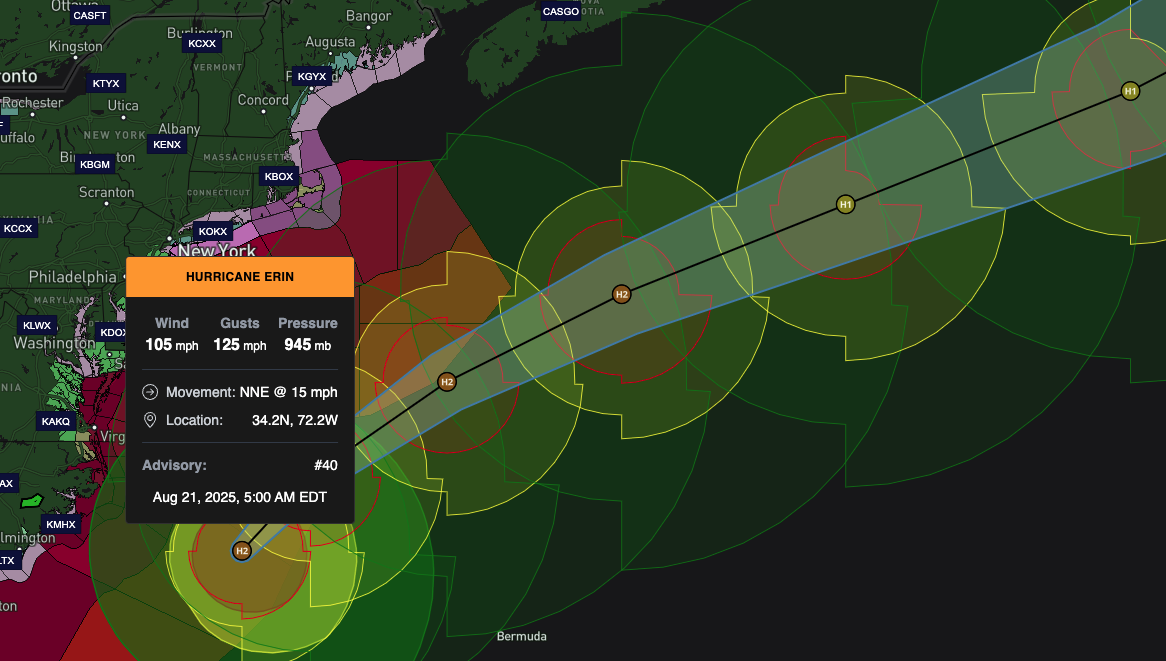
Task: Click the location pin icon in the popup
Action: click(150, 420)
